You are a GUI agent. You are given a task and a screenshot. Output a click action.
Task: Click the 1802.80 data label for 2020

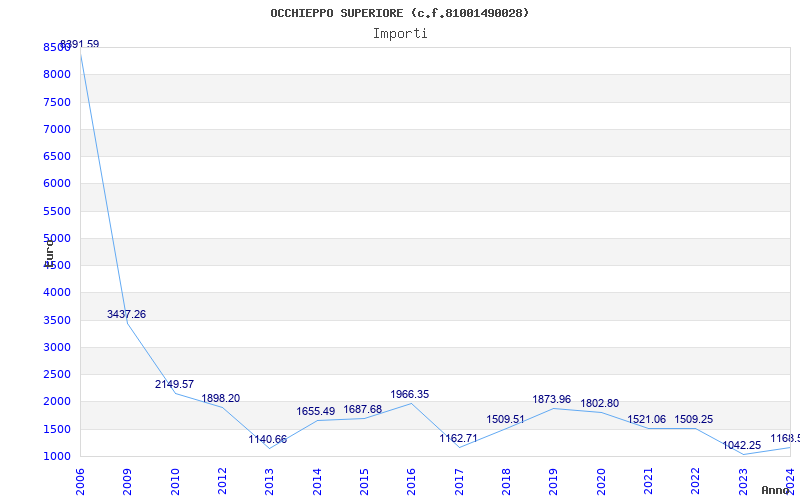click(599, 403)
